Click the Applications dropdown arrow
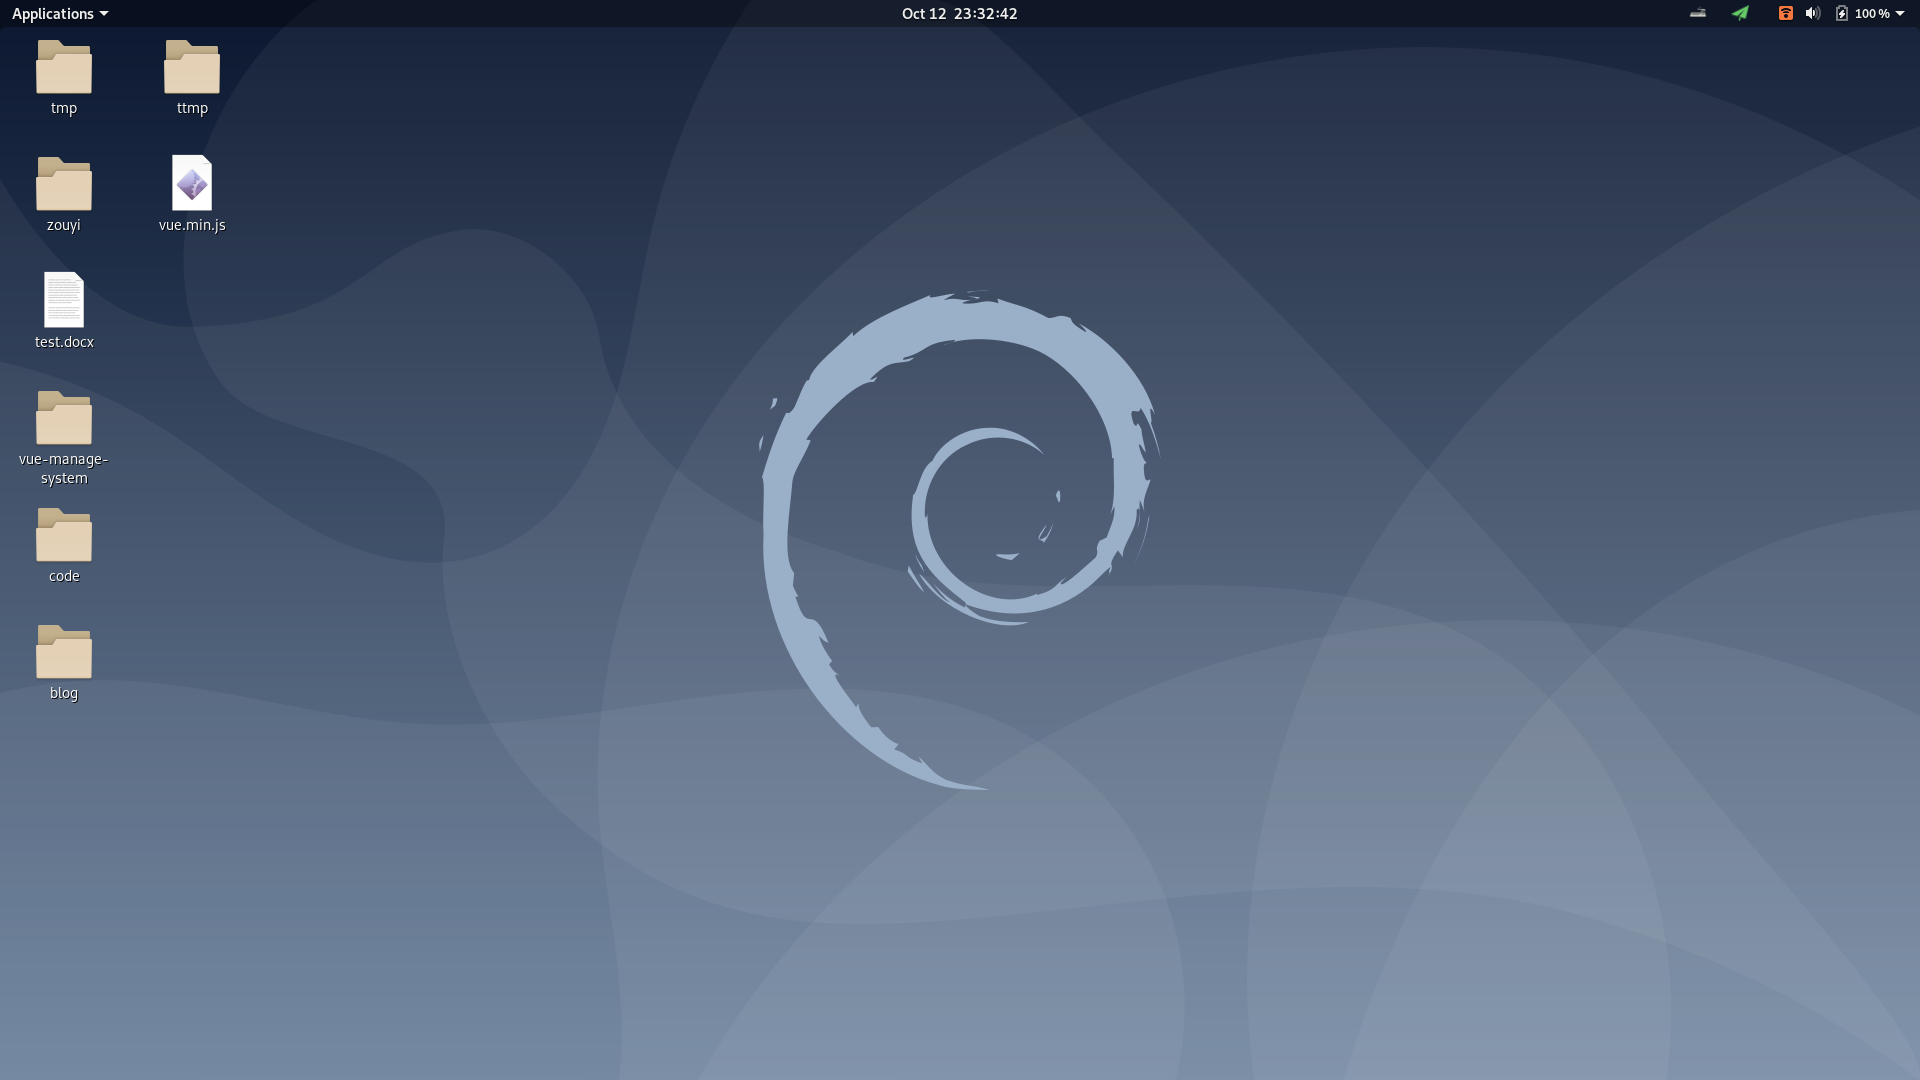1920x1080 pixels. [x=104, y=14]
